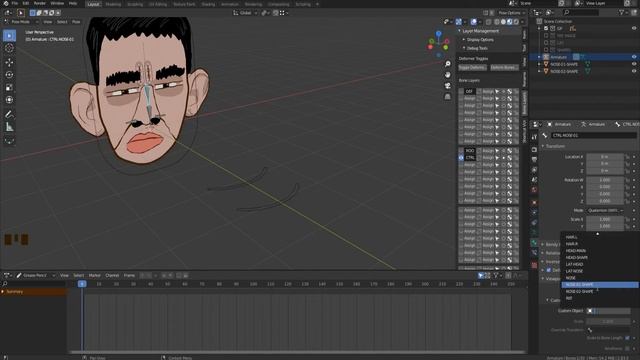Expand the Summary channel in timeline
This screenshot has width=640, height=360.
[3, 292]
